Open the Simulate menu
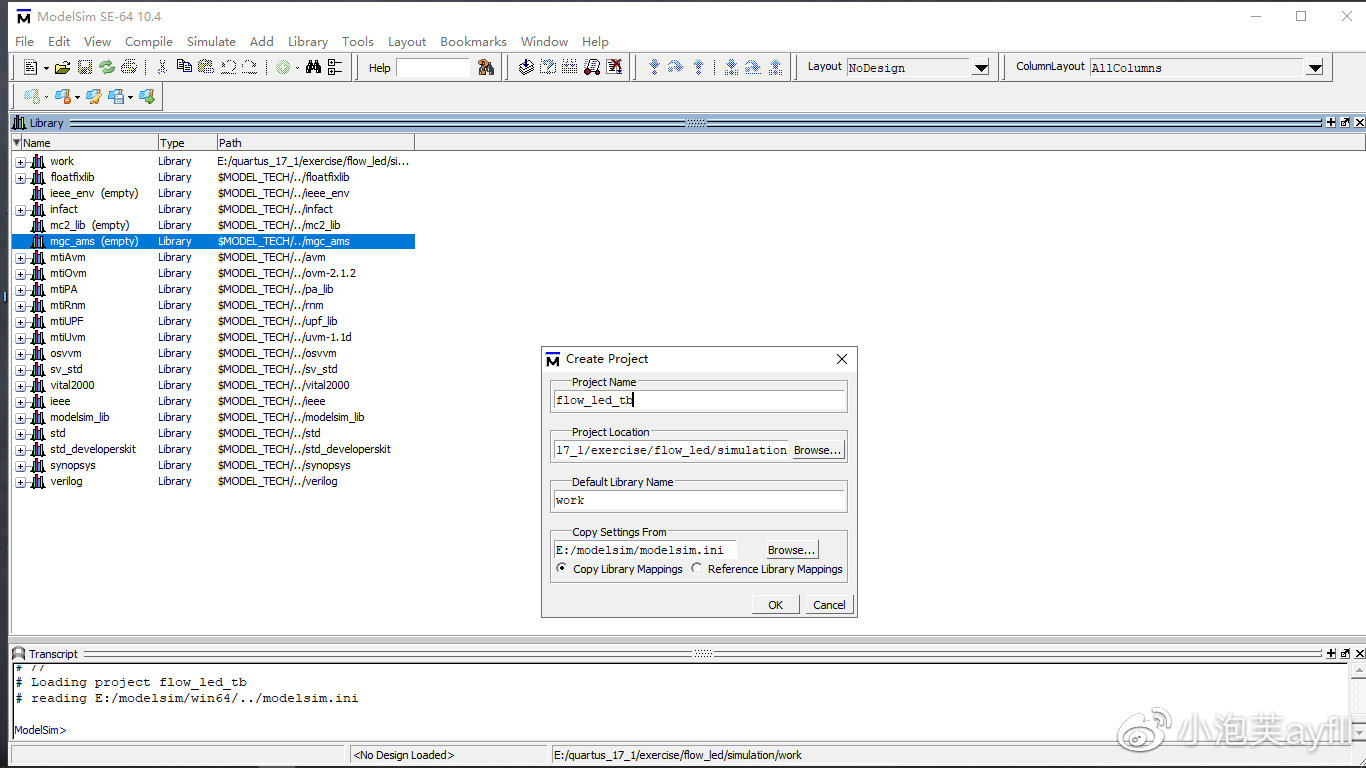 click(211, 41)
